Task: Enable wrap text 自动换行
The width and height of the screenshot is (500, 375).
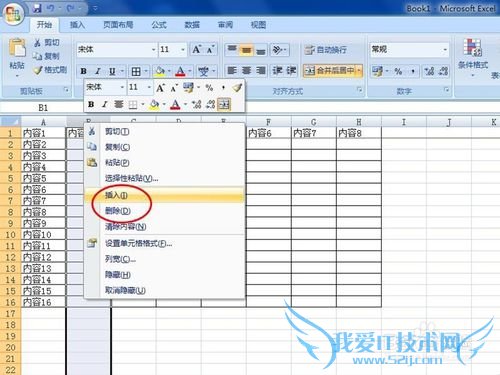Action: [x=325, y=50]
